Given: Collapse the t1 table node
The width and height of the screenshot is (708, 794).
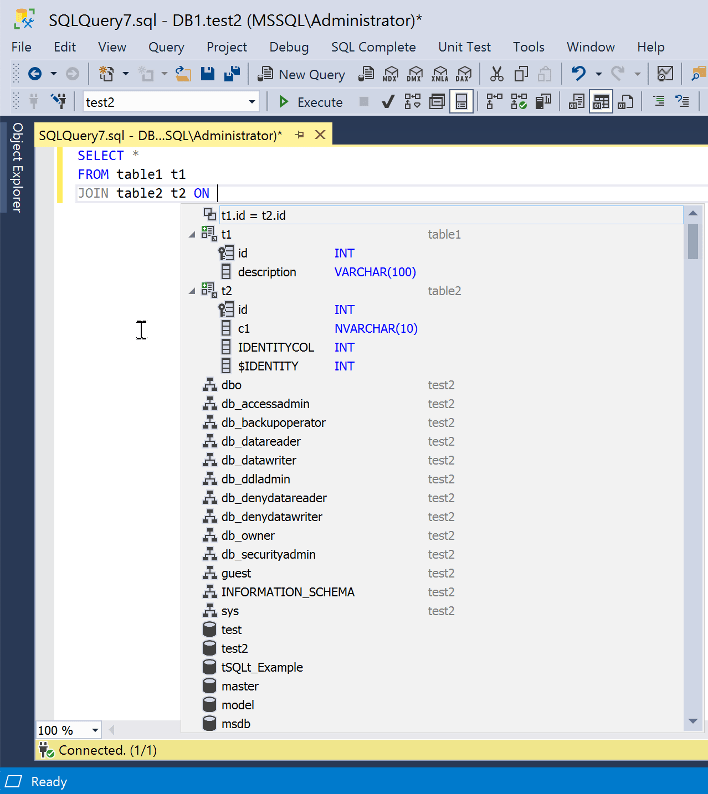Looking at the screenshot, I should (x=192, y=235).
